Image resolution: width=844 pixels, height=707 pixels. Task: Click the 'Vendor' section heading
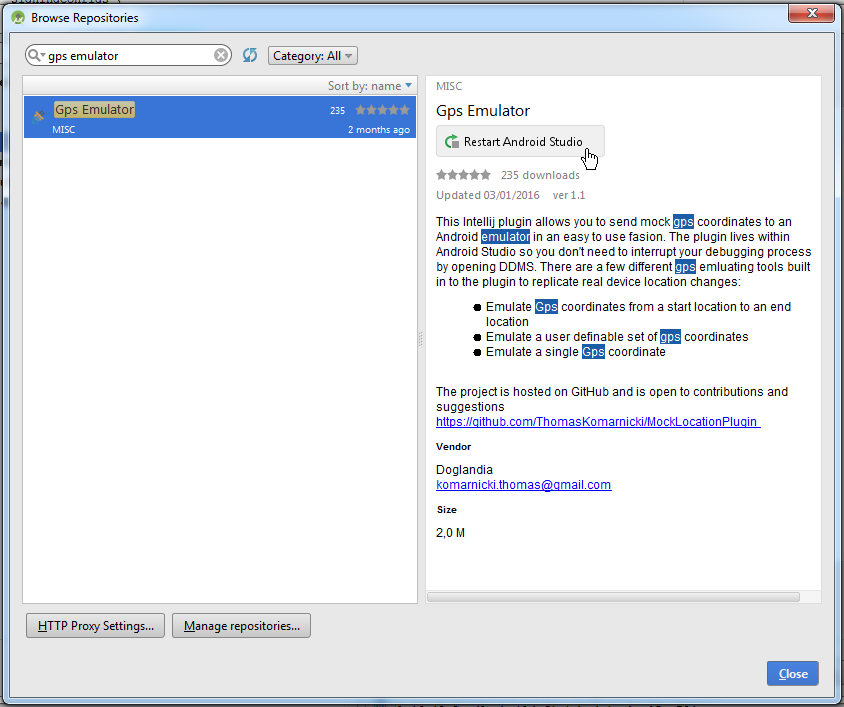click(x=453, y=446)
